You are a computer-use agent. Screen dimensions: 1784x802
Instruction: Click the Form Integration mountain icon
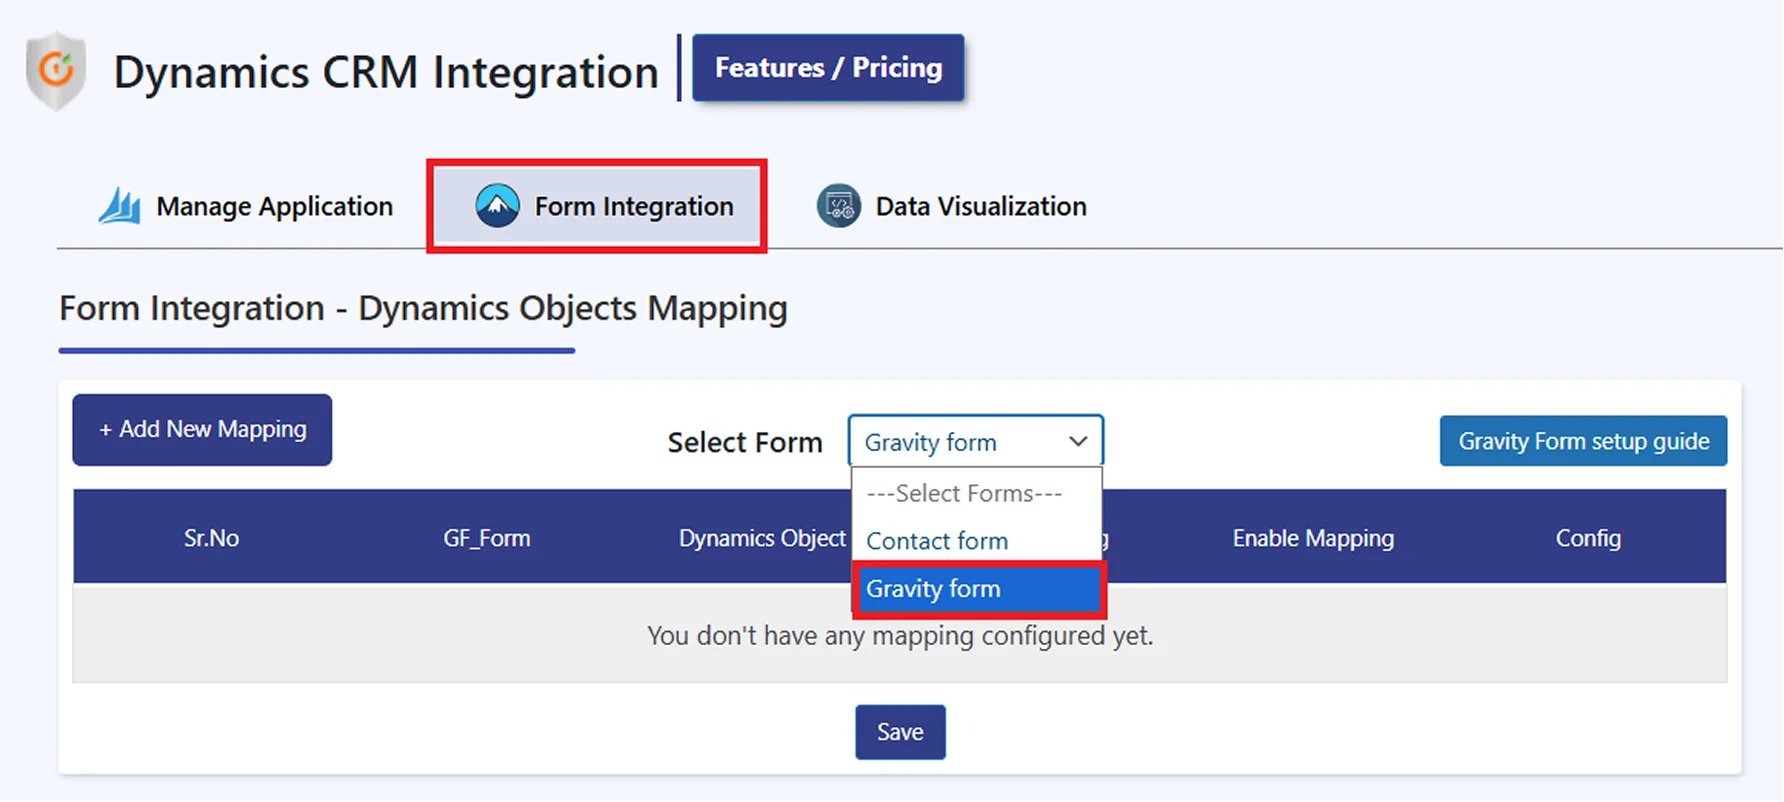[x=497, y=206]
